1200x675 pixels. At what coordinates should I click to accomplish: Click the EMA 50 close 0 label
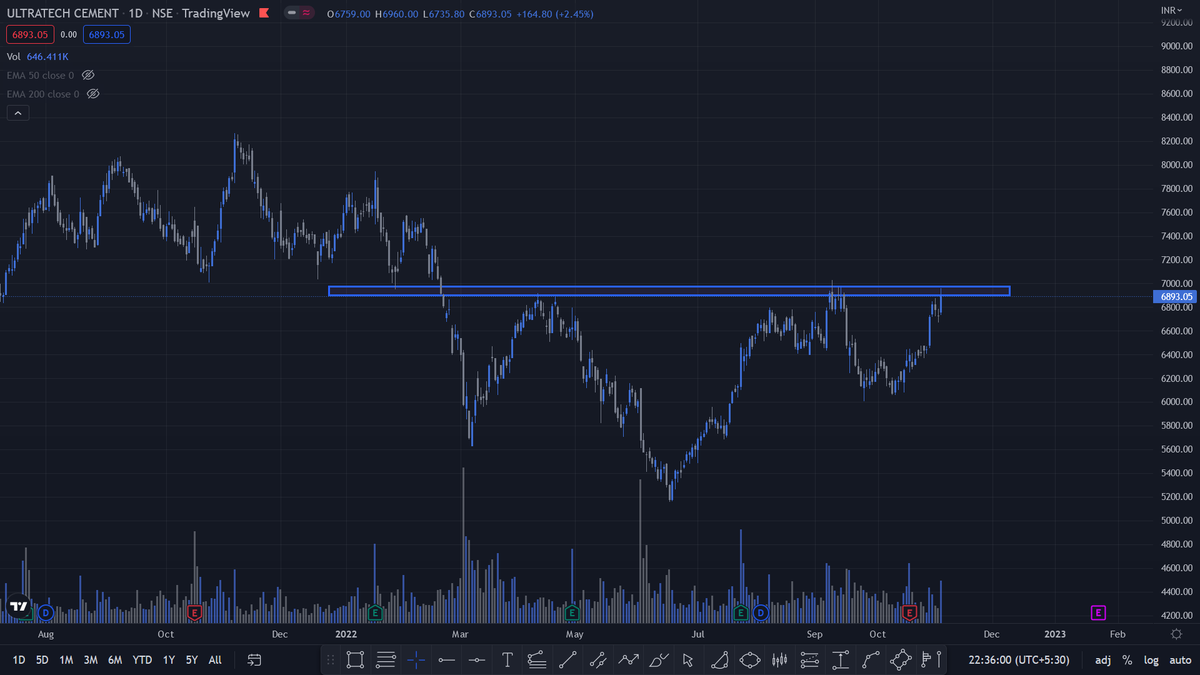click(x=40, y=75)
